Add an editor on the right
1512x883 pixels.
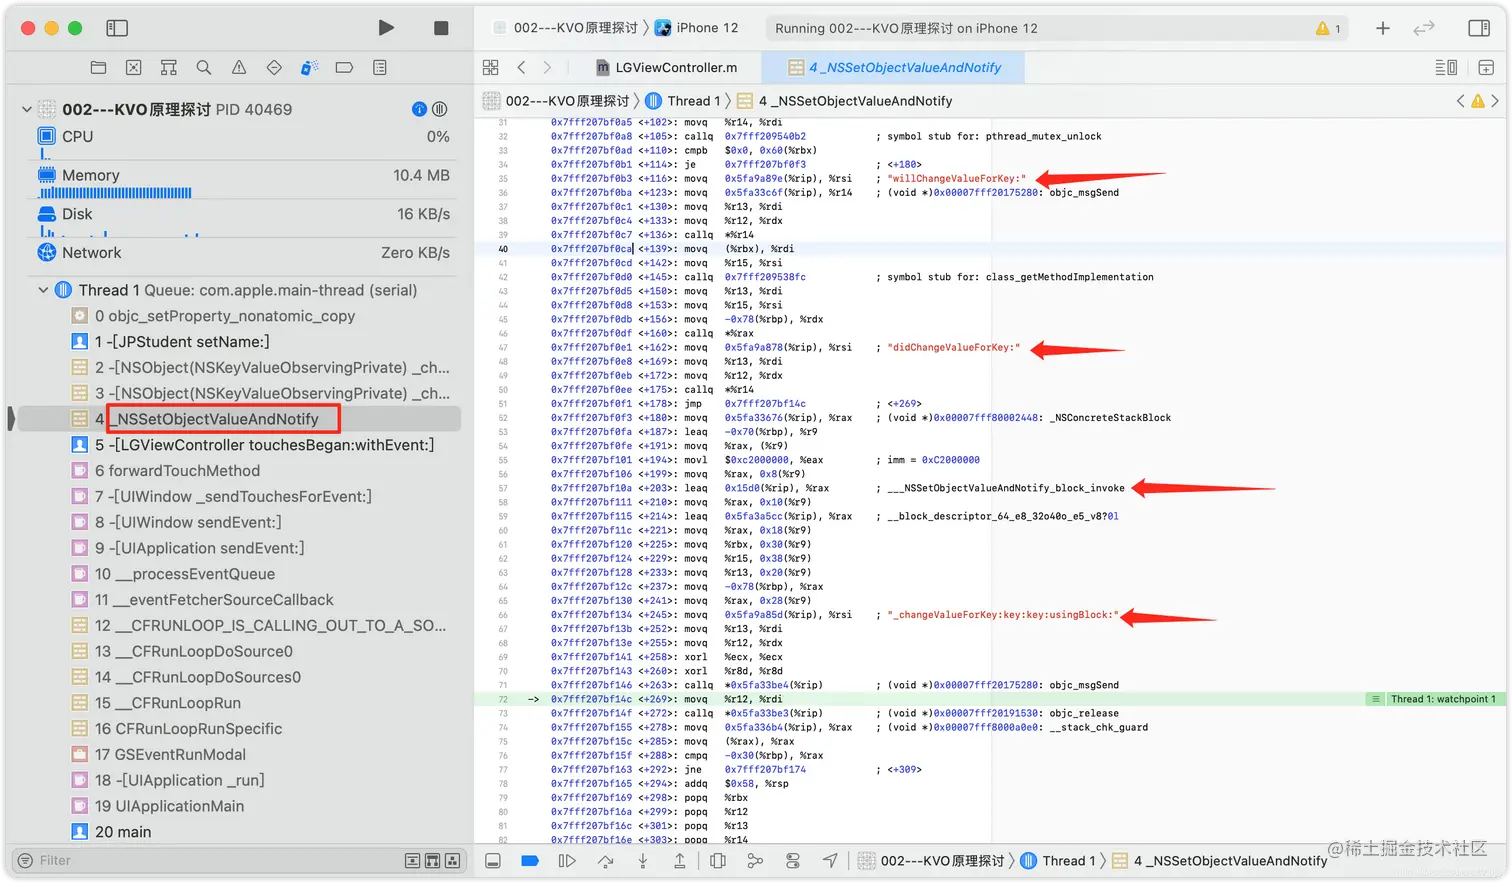[x=1486, y=67]
